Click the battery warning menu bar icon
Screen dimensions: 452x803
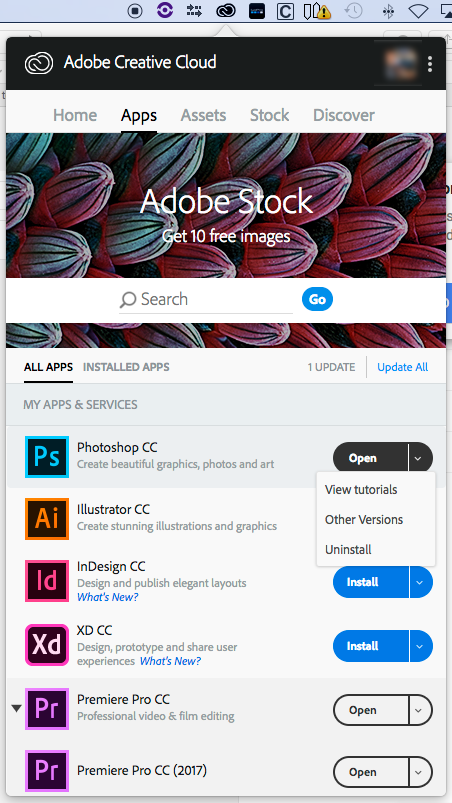316,11
